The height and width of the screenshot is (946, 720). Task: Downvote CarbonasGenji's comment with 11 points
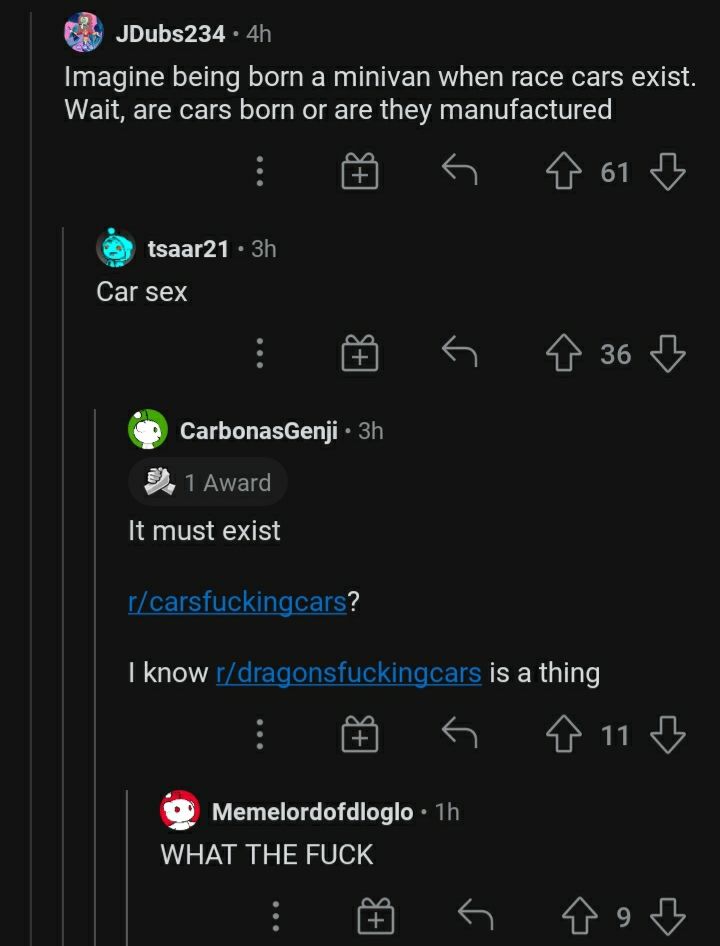[667, 736]
